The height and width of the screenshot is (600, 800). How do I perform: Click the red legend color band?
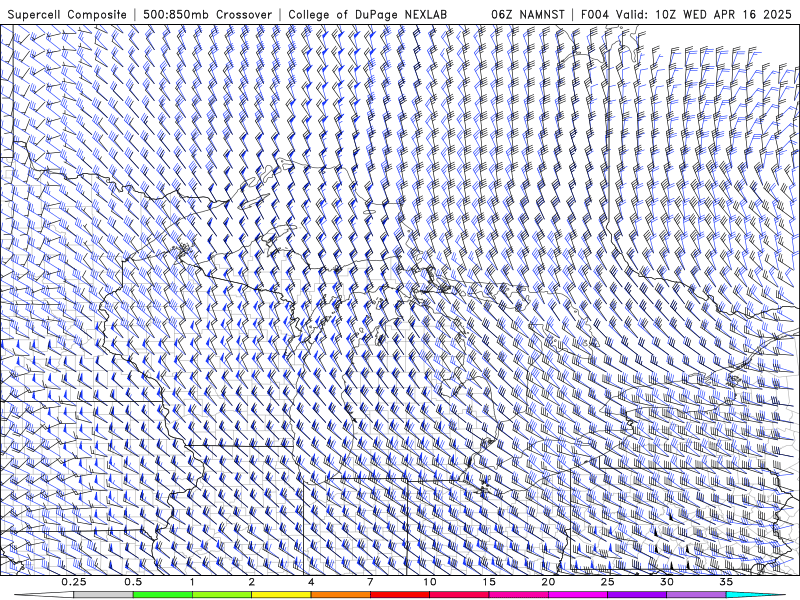coord(400,595)
